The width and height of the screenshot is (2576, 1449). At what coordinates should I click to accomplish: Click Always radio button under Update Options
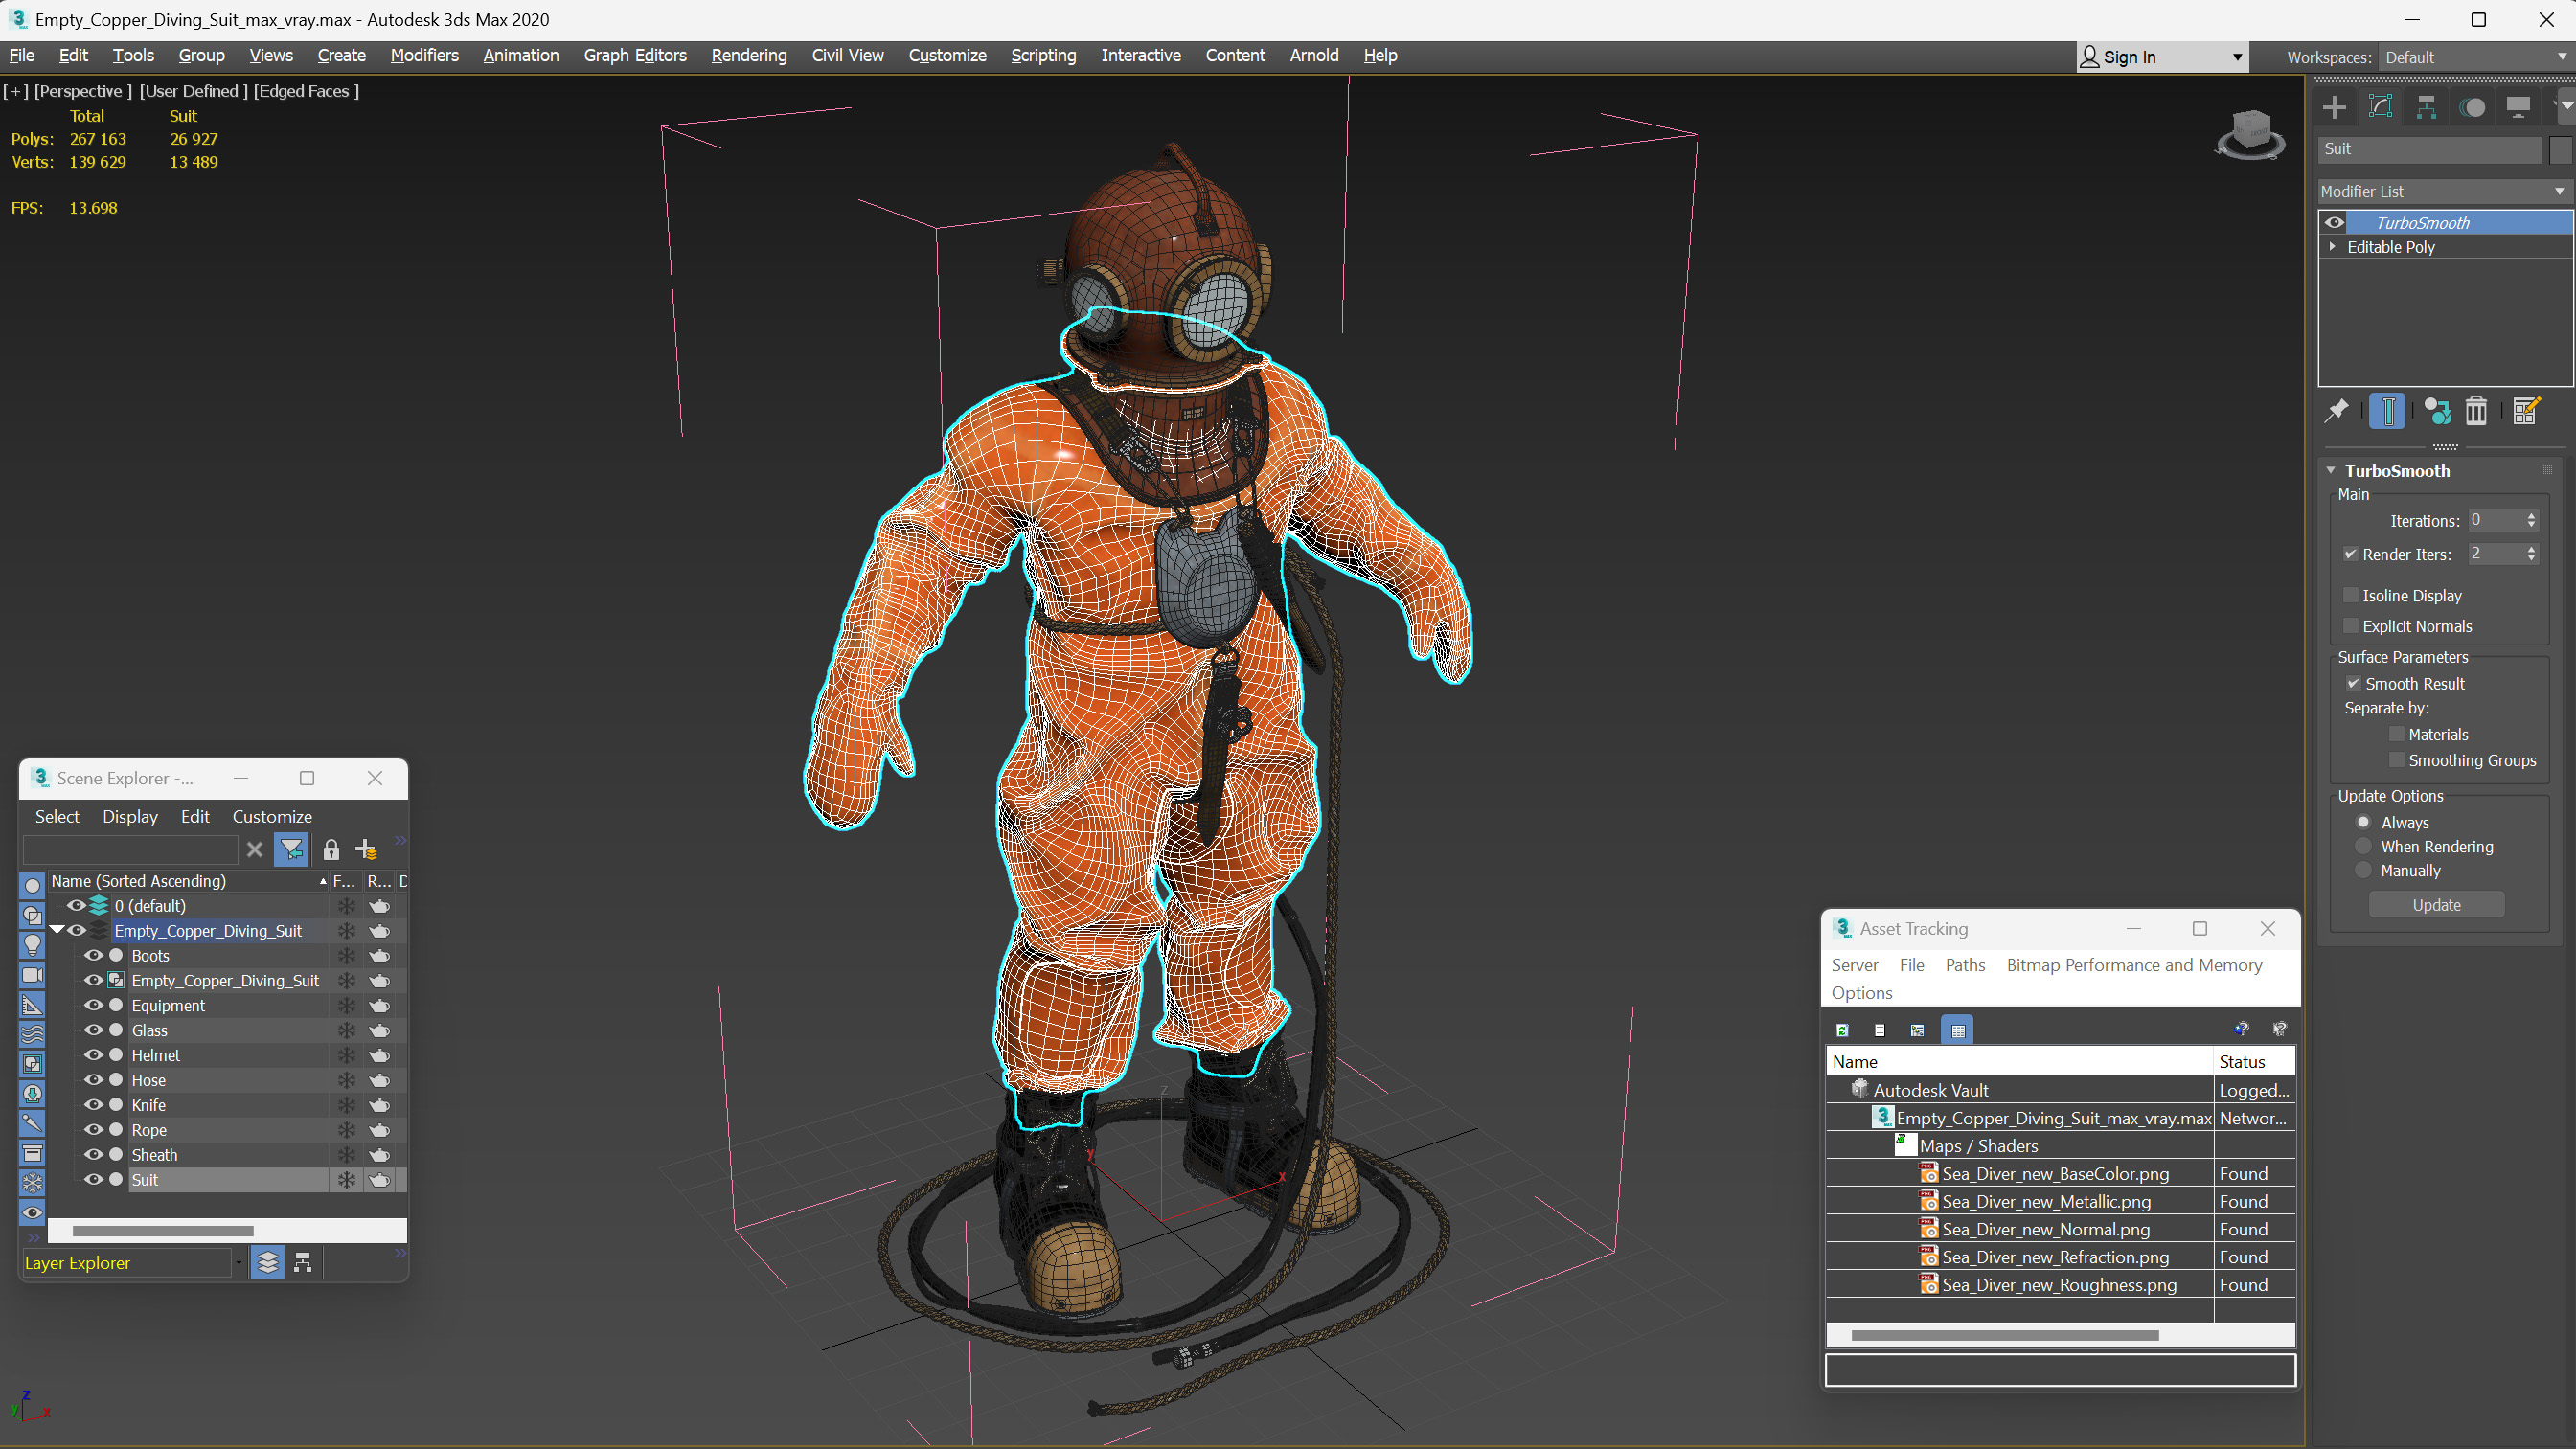coord(2363,821)
